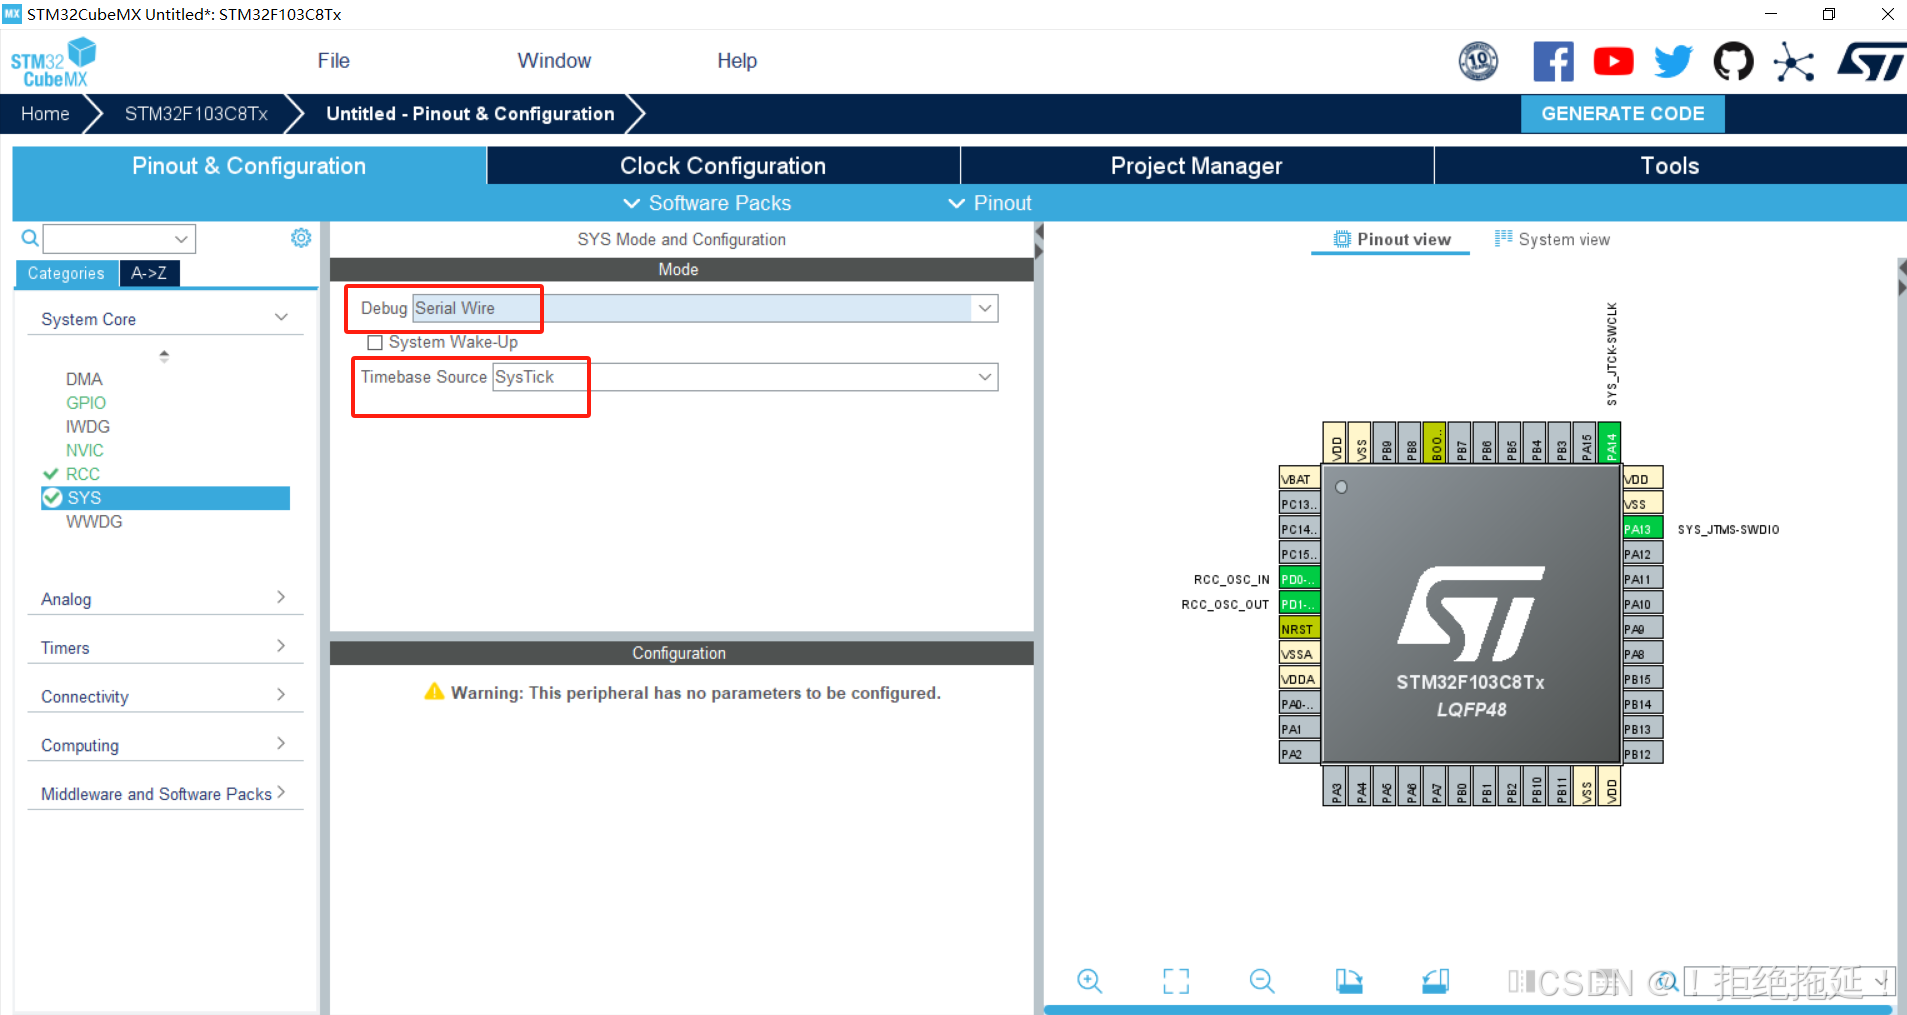Viewport: 1907px width, 1015px height.
Task: Select the BOOT0 pin on chip
Action: click(x=1434, y=442)
